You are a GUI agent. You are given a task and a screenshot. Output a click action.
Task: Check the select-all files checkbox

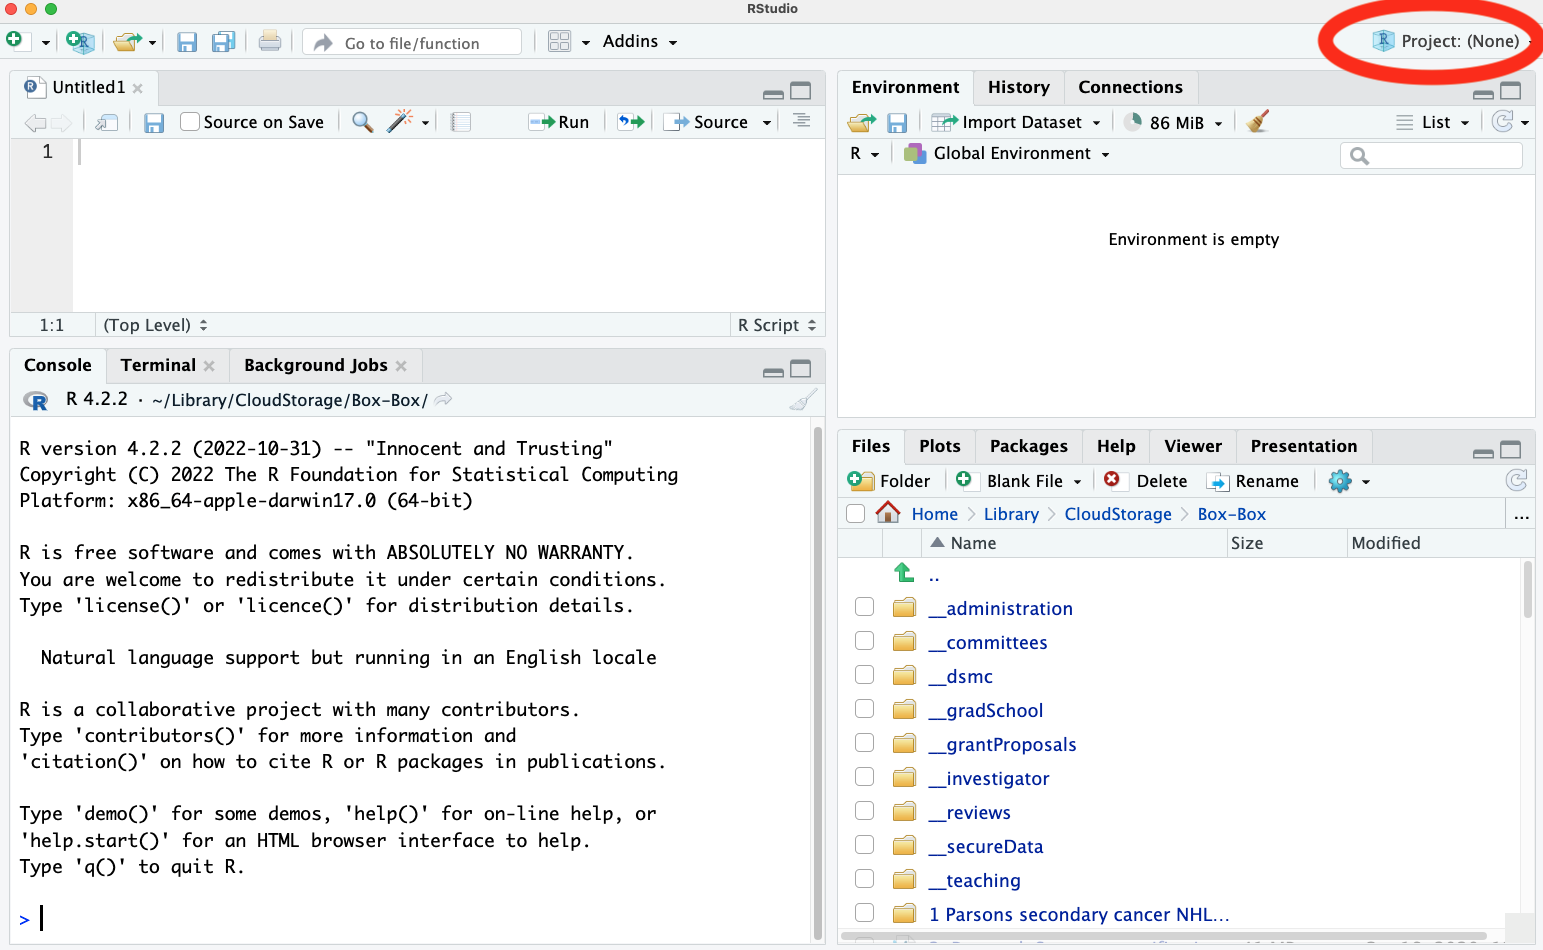click(855, 514)
